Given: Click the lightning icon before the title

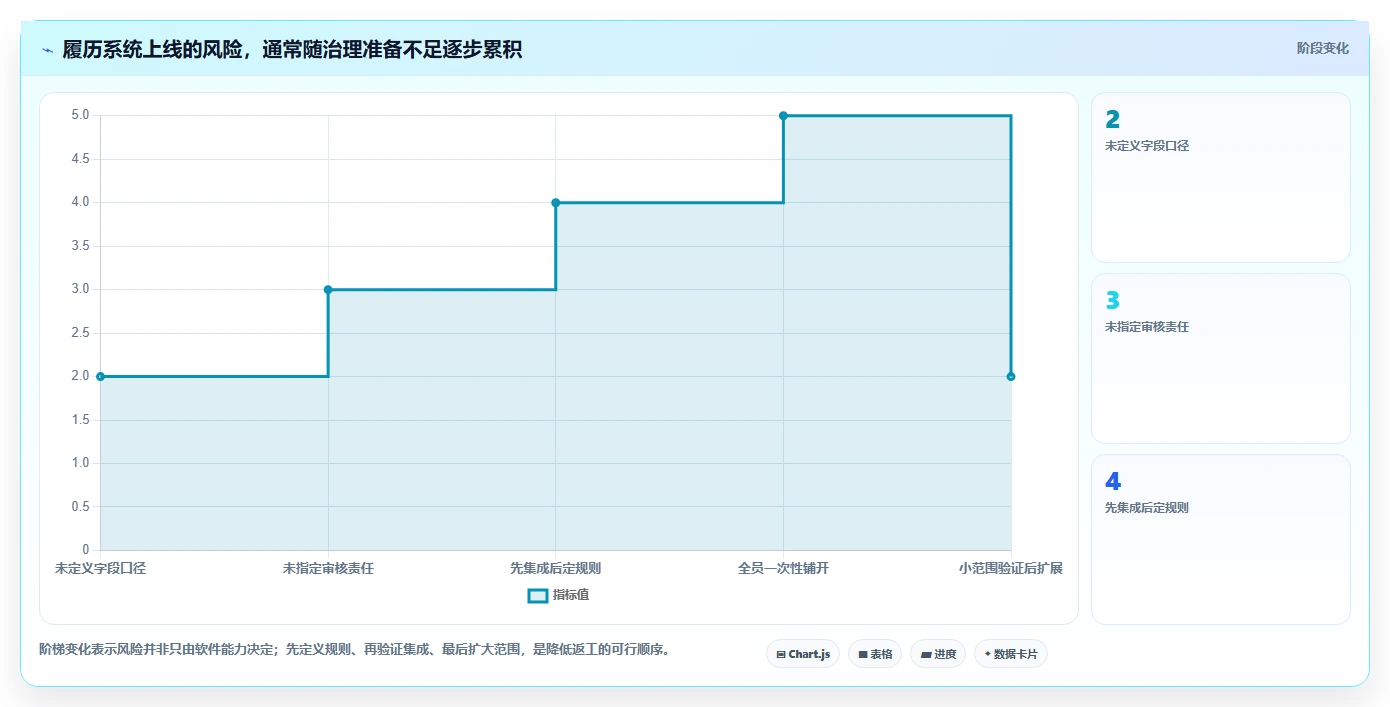Looking at the screenshot, I should pyautogui.click(x=47, y=50).
